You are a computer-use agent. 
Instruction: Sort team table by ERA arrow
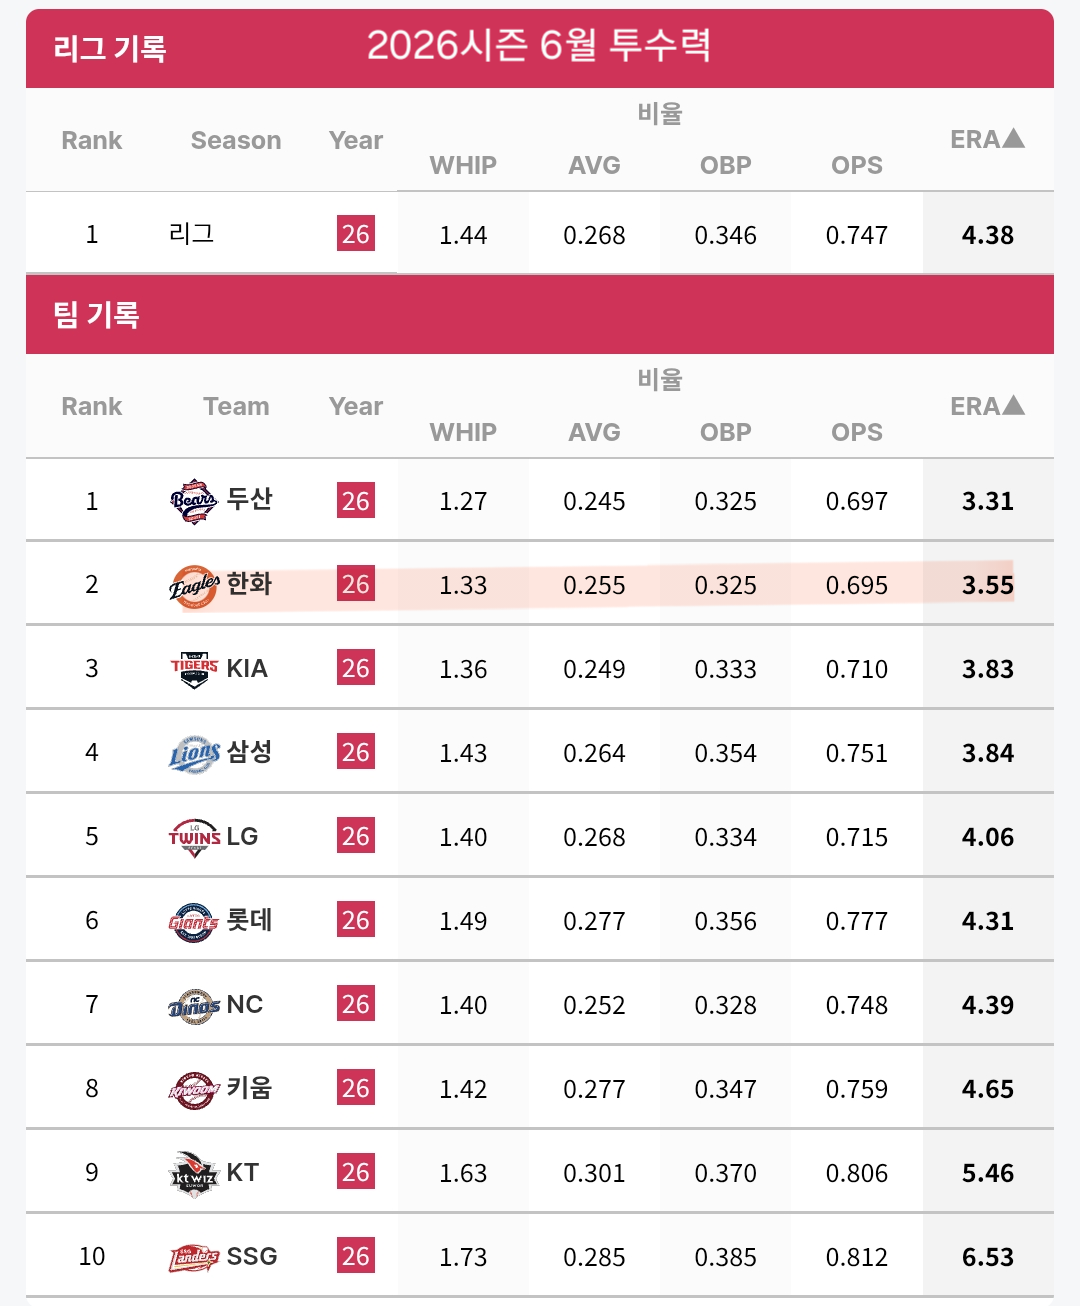pyautogui.click(x=1014, y=405)
